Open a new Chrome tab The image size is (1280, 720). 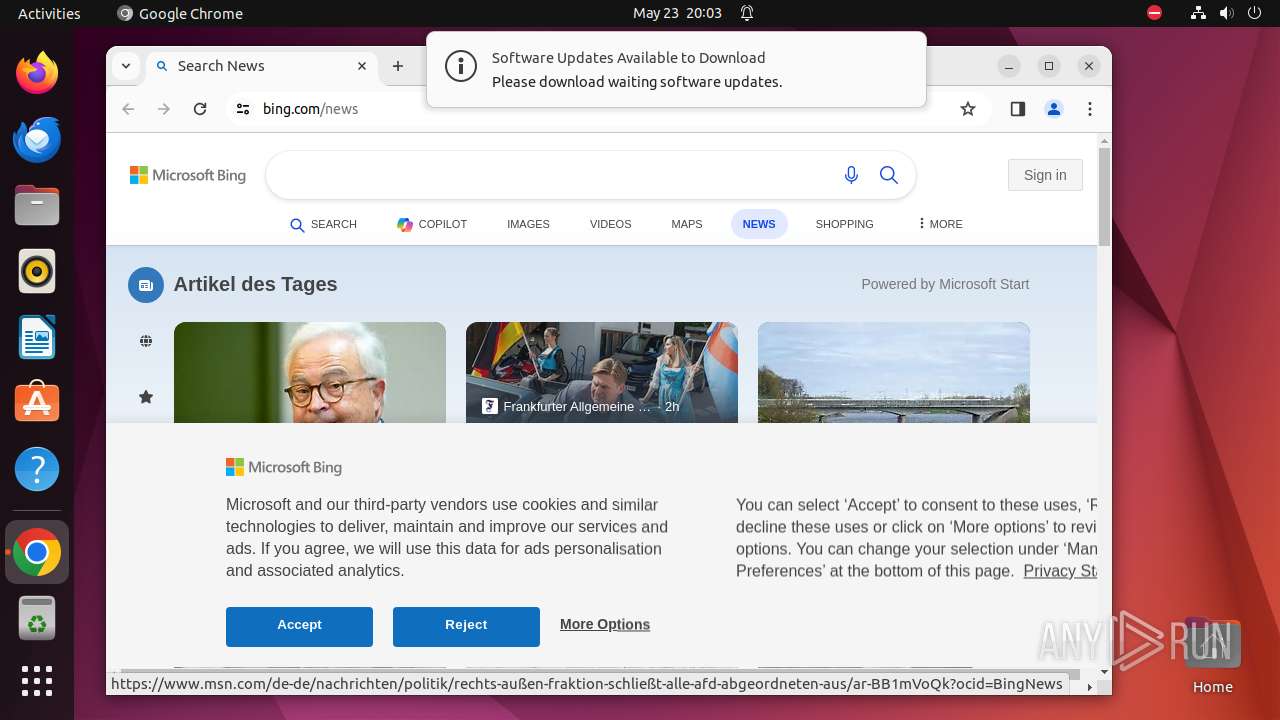click(398, 66)
